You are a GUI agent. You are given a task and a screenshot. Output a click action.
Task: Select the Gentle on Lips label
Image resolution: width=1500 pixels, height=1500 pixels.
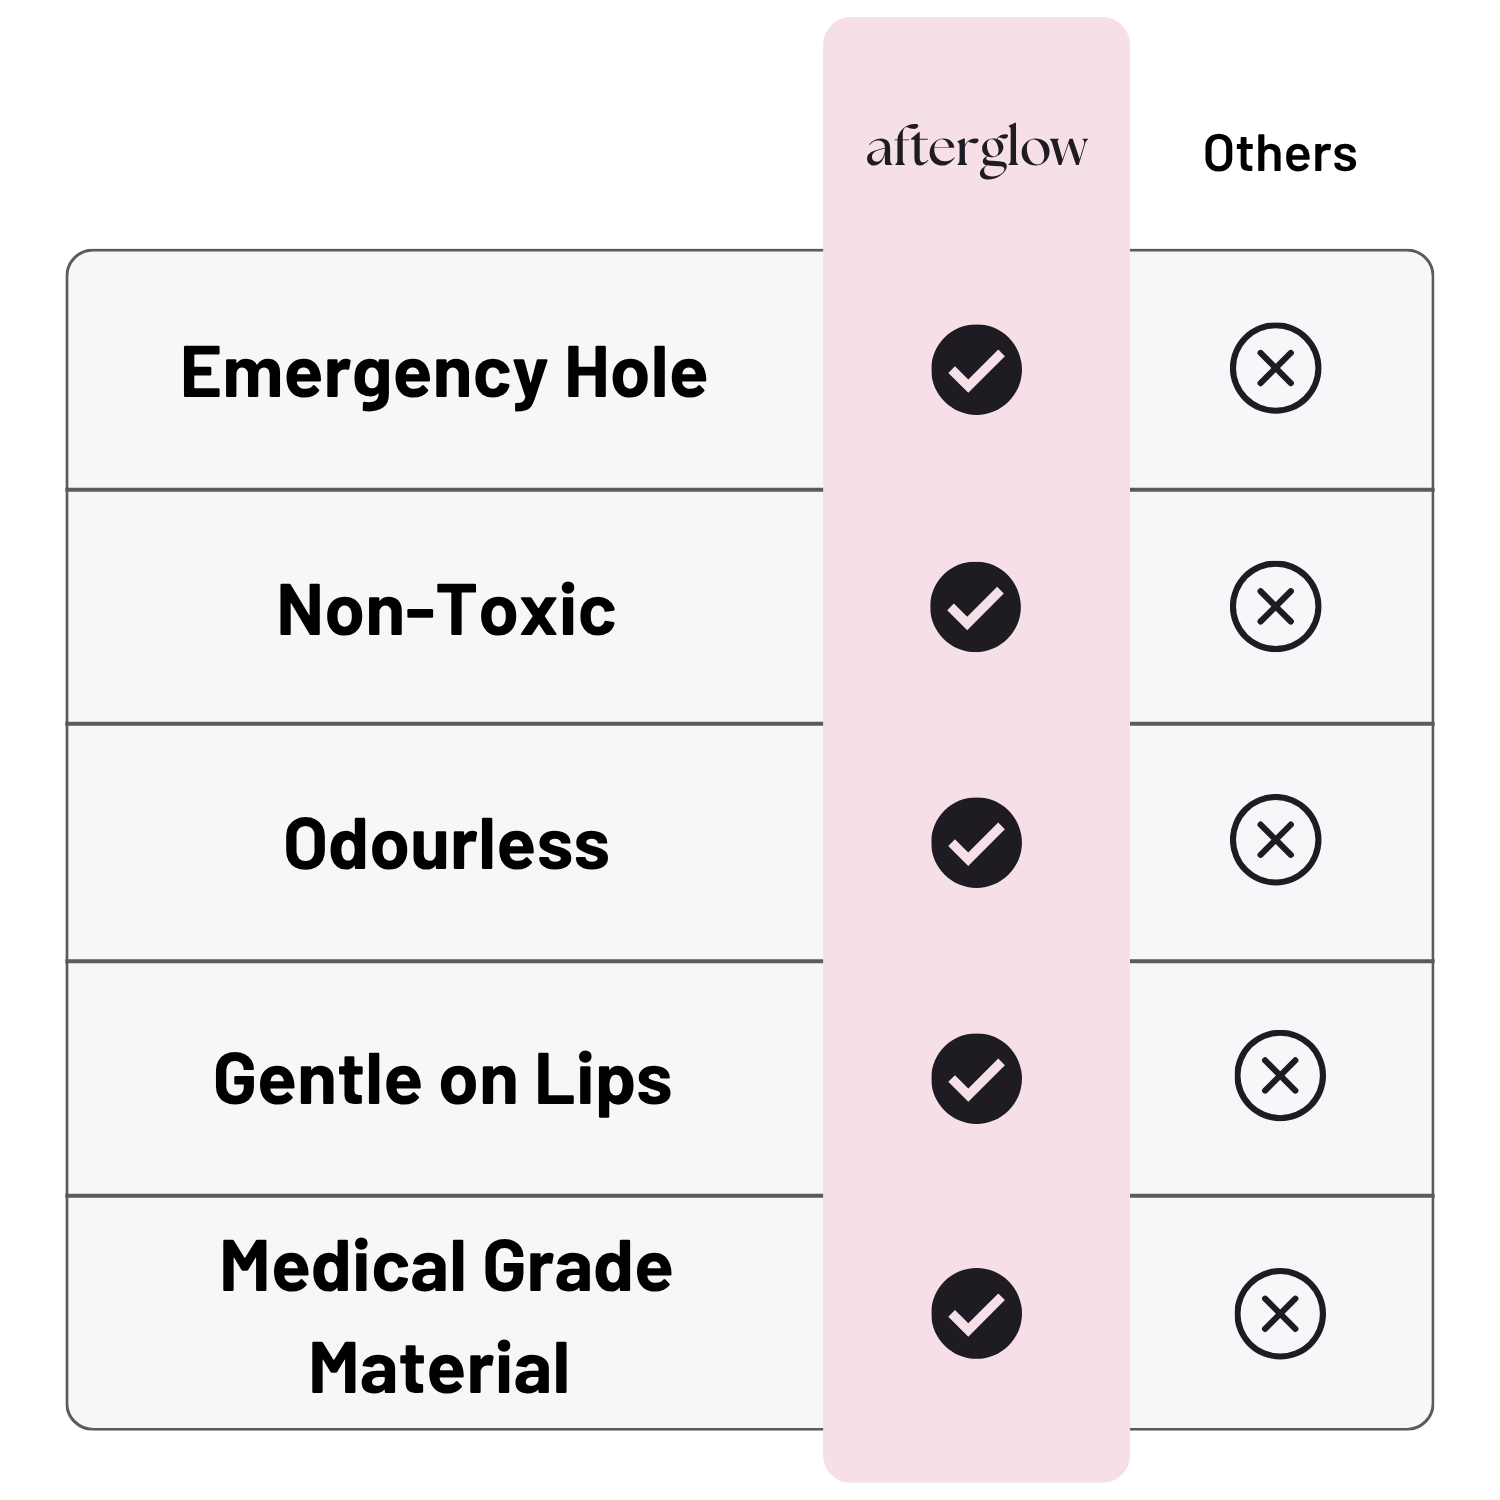[443, 1080]
